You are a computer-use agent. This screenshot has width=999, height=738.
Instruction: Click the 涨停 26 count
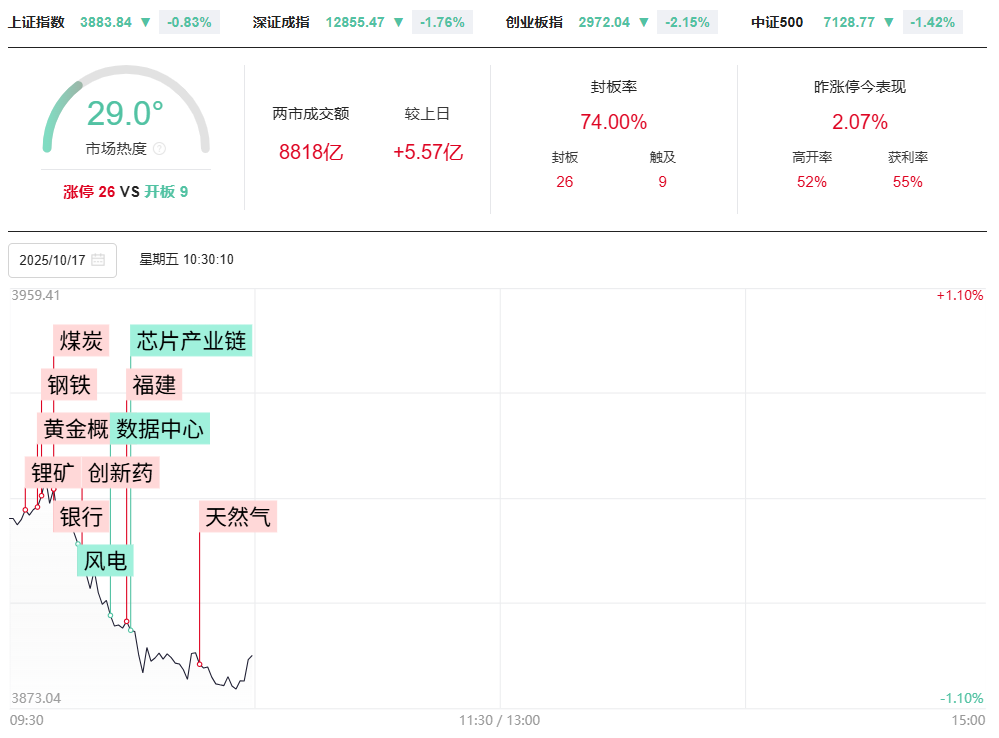pyautogui.click(x=89, y=192)
